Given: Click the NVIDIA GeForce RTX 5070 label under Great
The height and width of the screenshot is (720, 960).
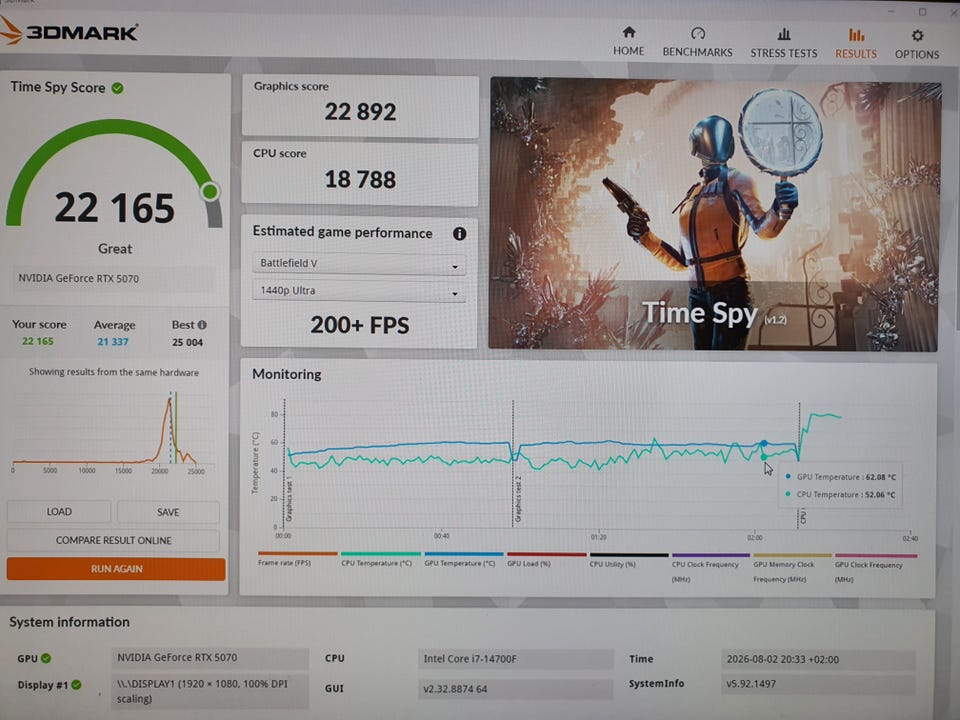Looking at the screenshot, I should 78,279.
